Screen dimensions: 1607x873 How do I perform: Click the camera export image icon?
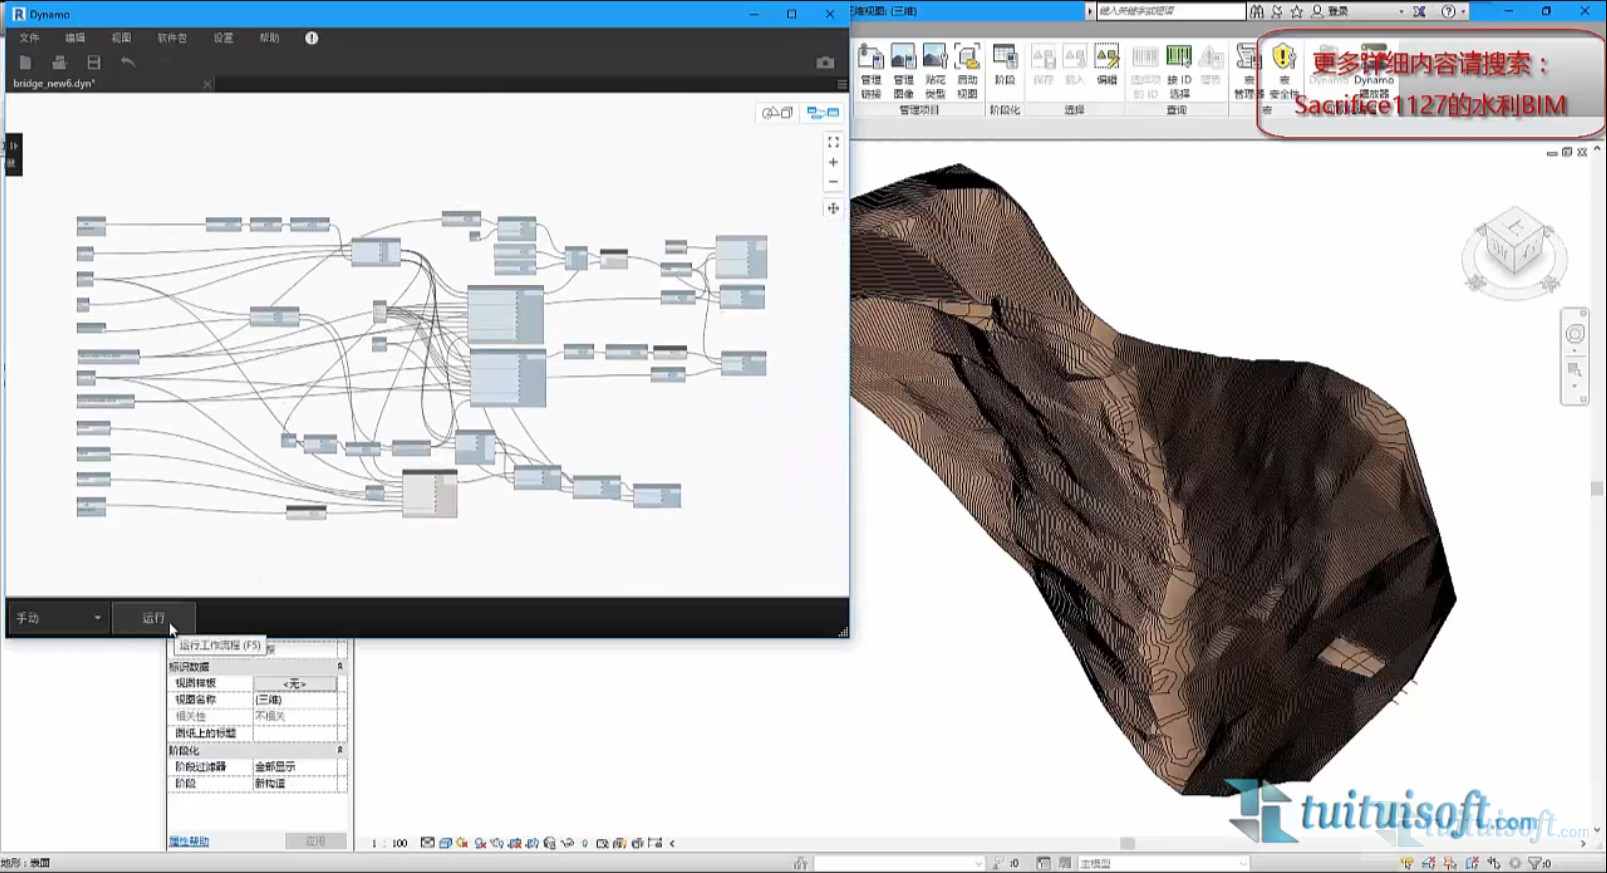click(825, 62)
